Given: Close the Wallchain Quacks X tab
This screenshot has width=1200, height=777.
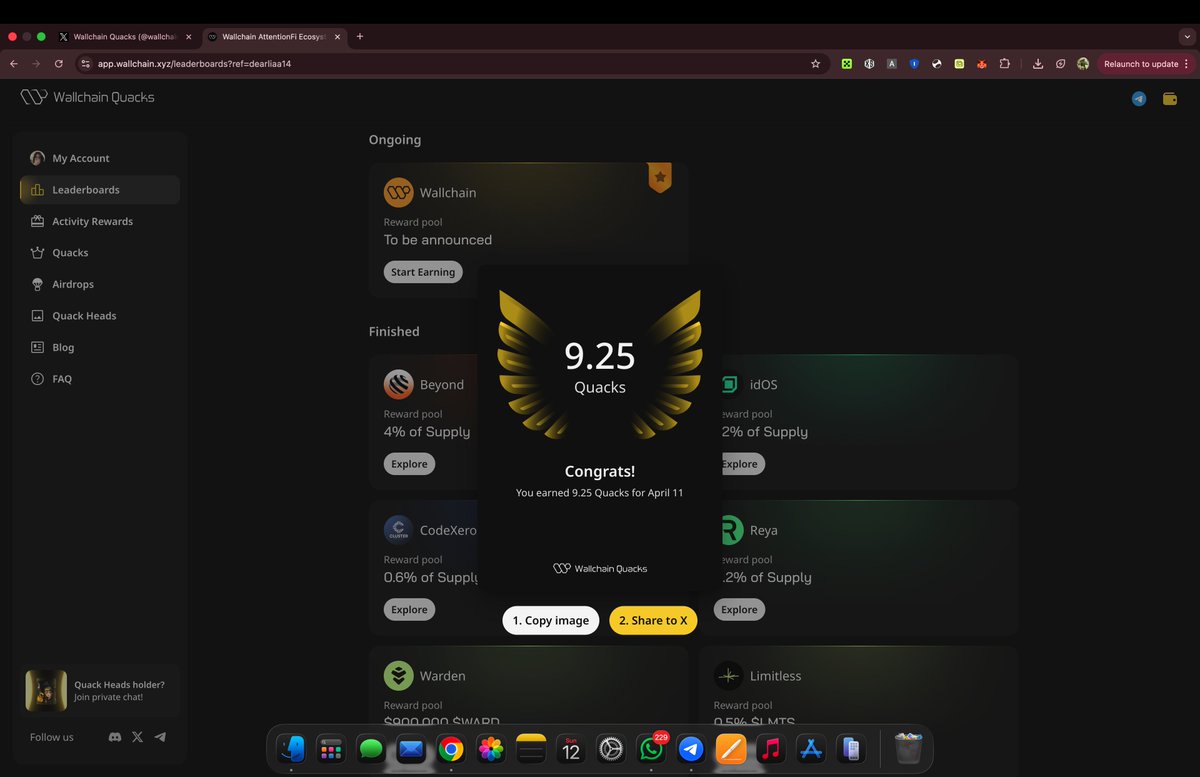Looking at the screenshot, I should (x=189, y=36).
